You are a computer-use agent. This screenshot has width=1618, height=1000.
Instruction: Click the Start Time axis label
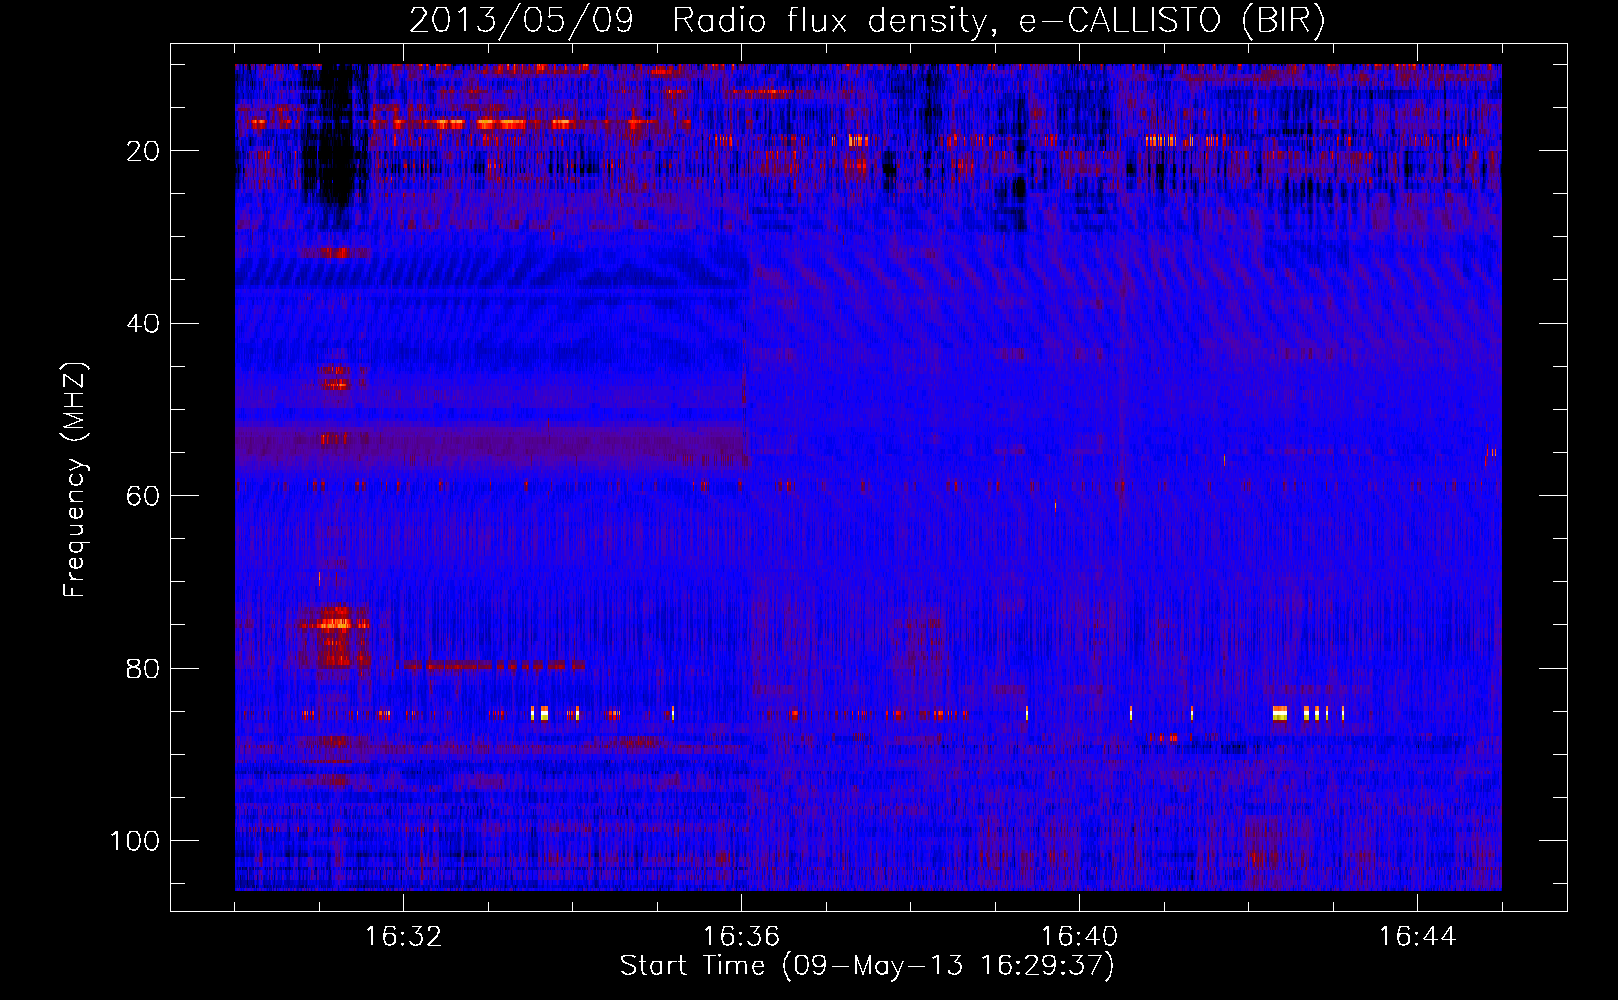coord(867,966)
